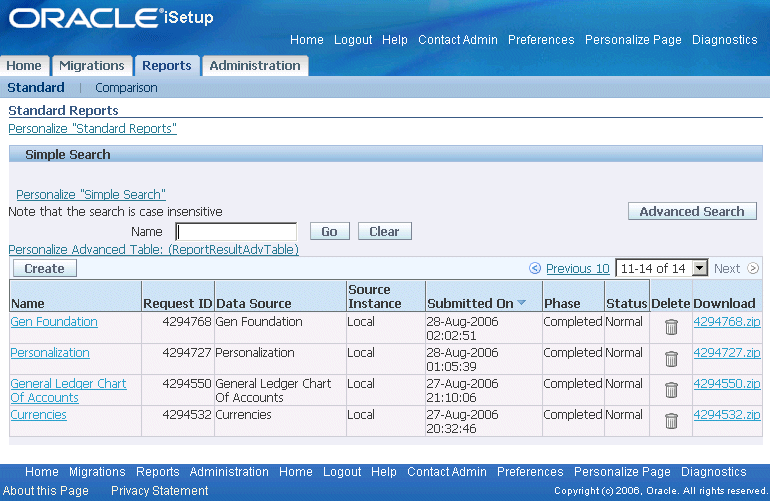Open the 11-14 of 14 record range dropdown
Screen dimensions: 770x501
tap(661, 268)
